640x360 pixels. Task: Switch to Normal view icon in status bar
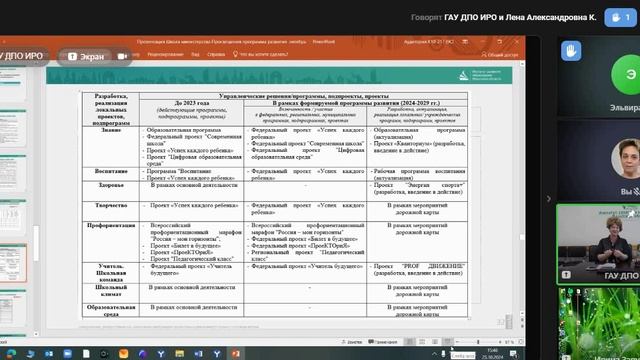(x=409, y=342)
